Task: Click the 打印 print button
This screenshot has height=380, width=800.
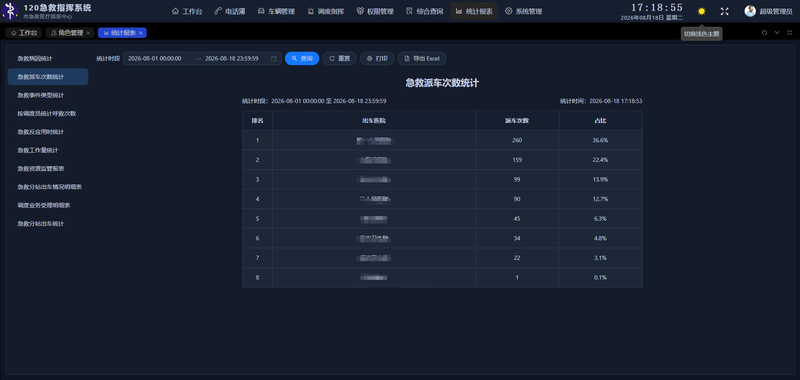Action: [x=377, y=59]
